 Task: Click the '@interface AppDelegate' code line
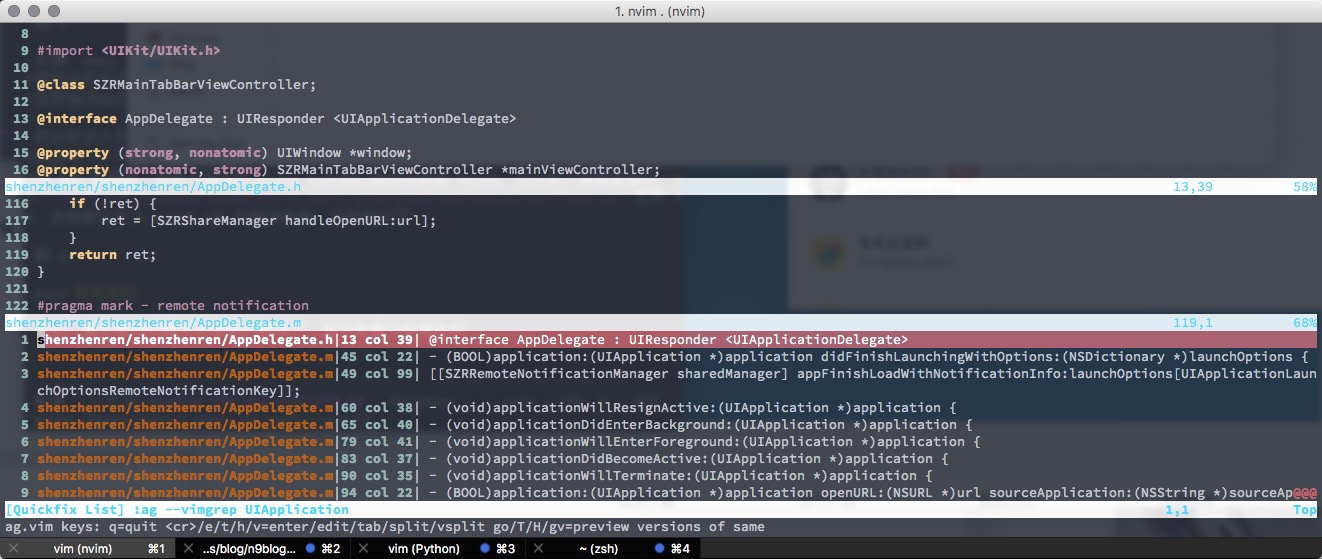tap(277, 119)
